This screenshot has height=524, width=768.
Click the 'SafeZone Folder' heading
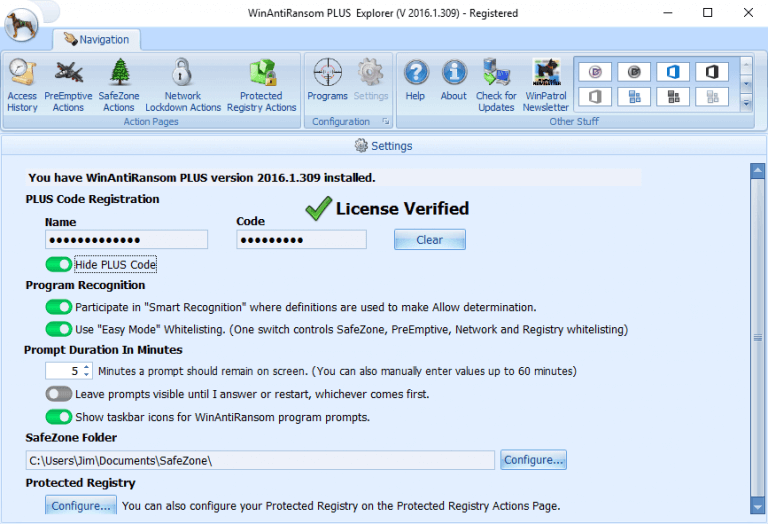point(71,437)
